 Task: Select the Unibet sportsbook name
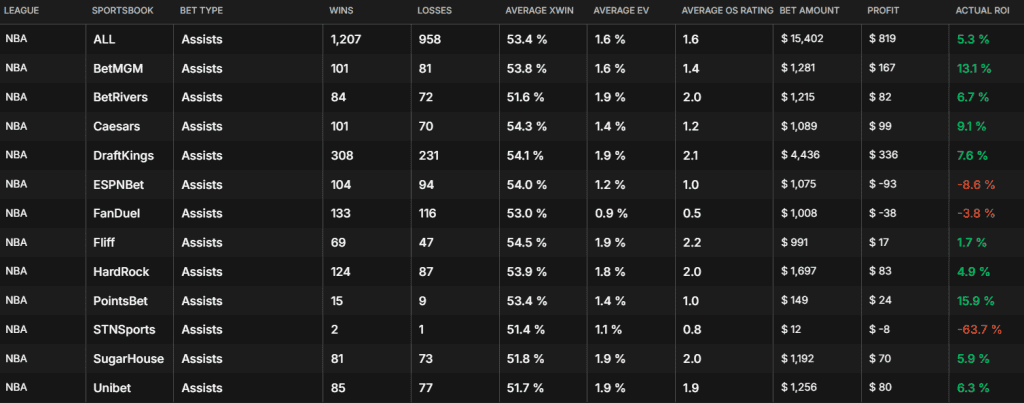112,388
